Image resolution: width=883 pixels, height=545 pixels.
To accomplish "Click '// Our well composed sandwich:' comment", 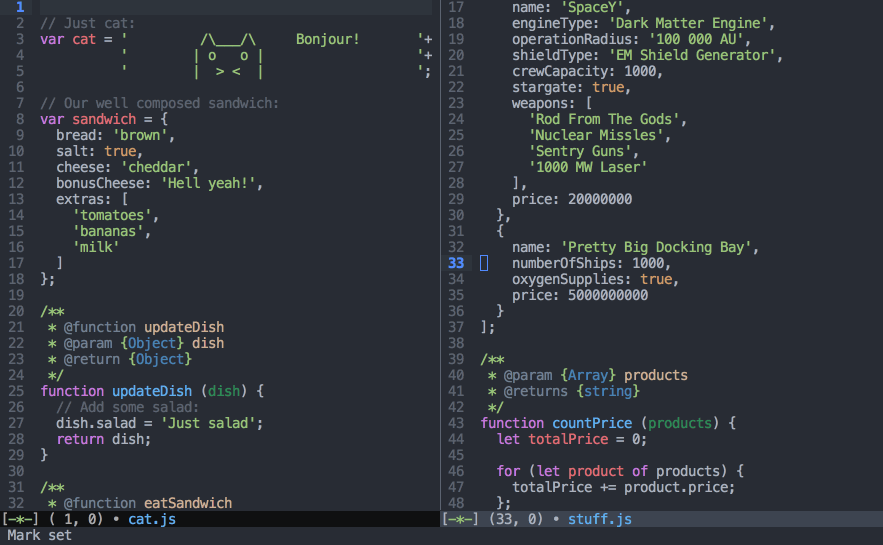I will 159,104.
